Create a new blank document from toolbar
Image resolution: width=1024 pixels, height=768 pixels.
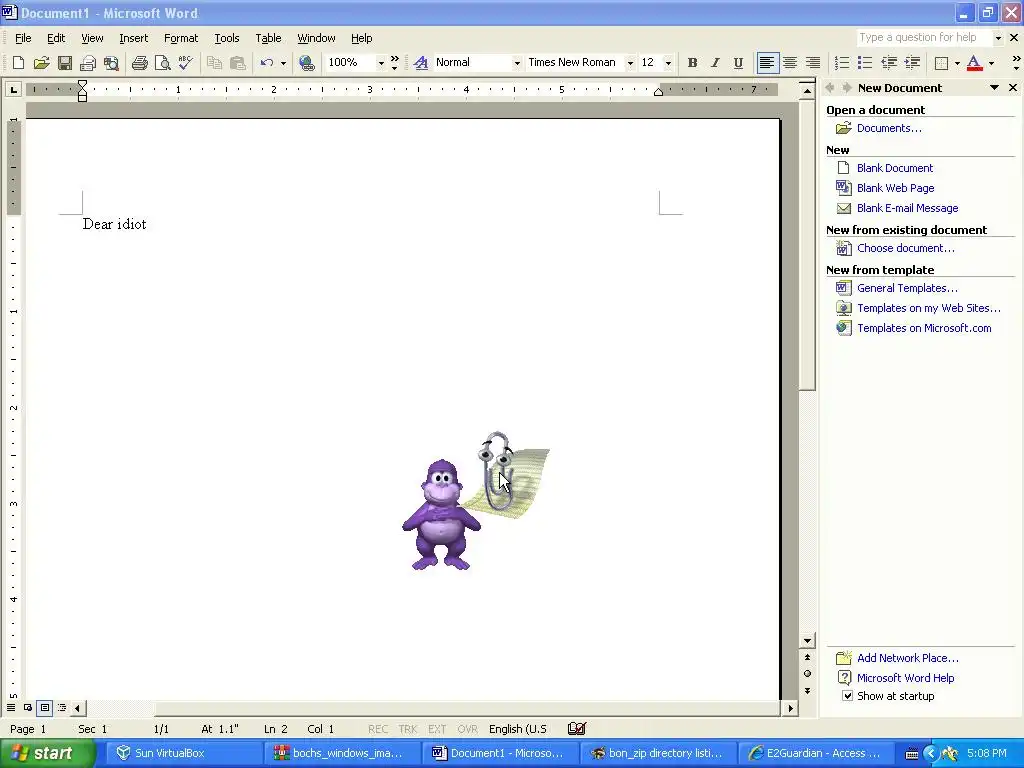click(18, 63)
